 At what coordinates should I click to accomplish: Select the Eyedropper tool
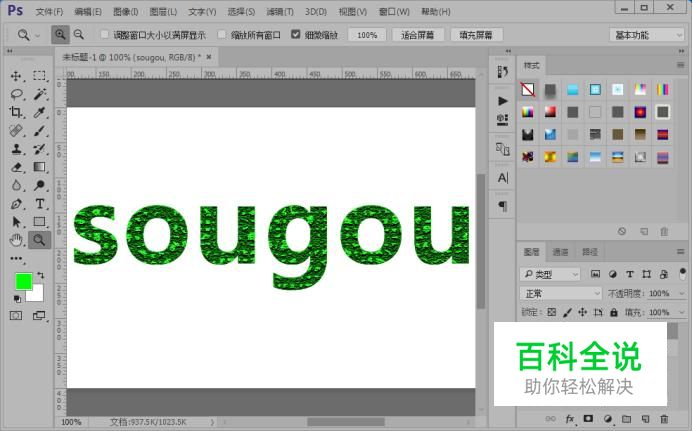pos(39,112)
